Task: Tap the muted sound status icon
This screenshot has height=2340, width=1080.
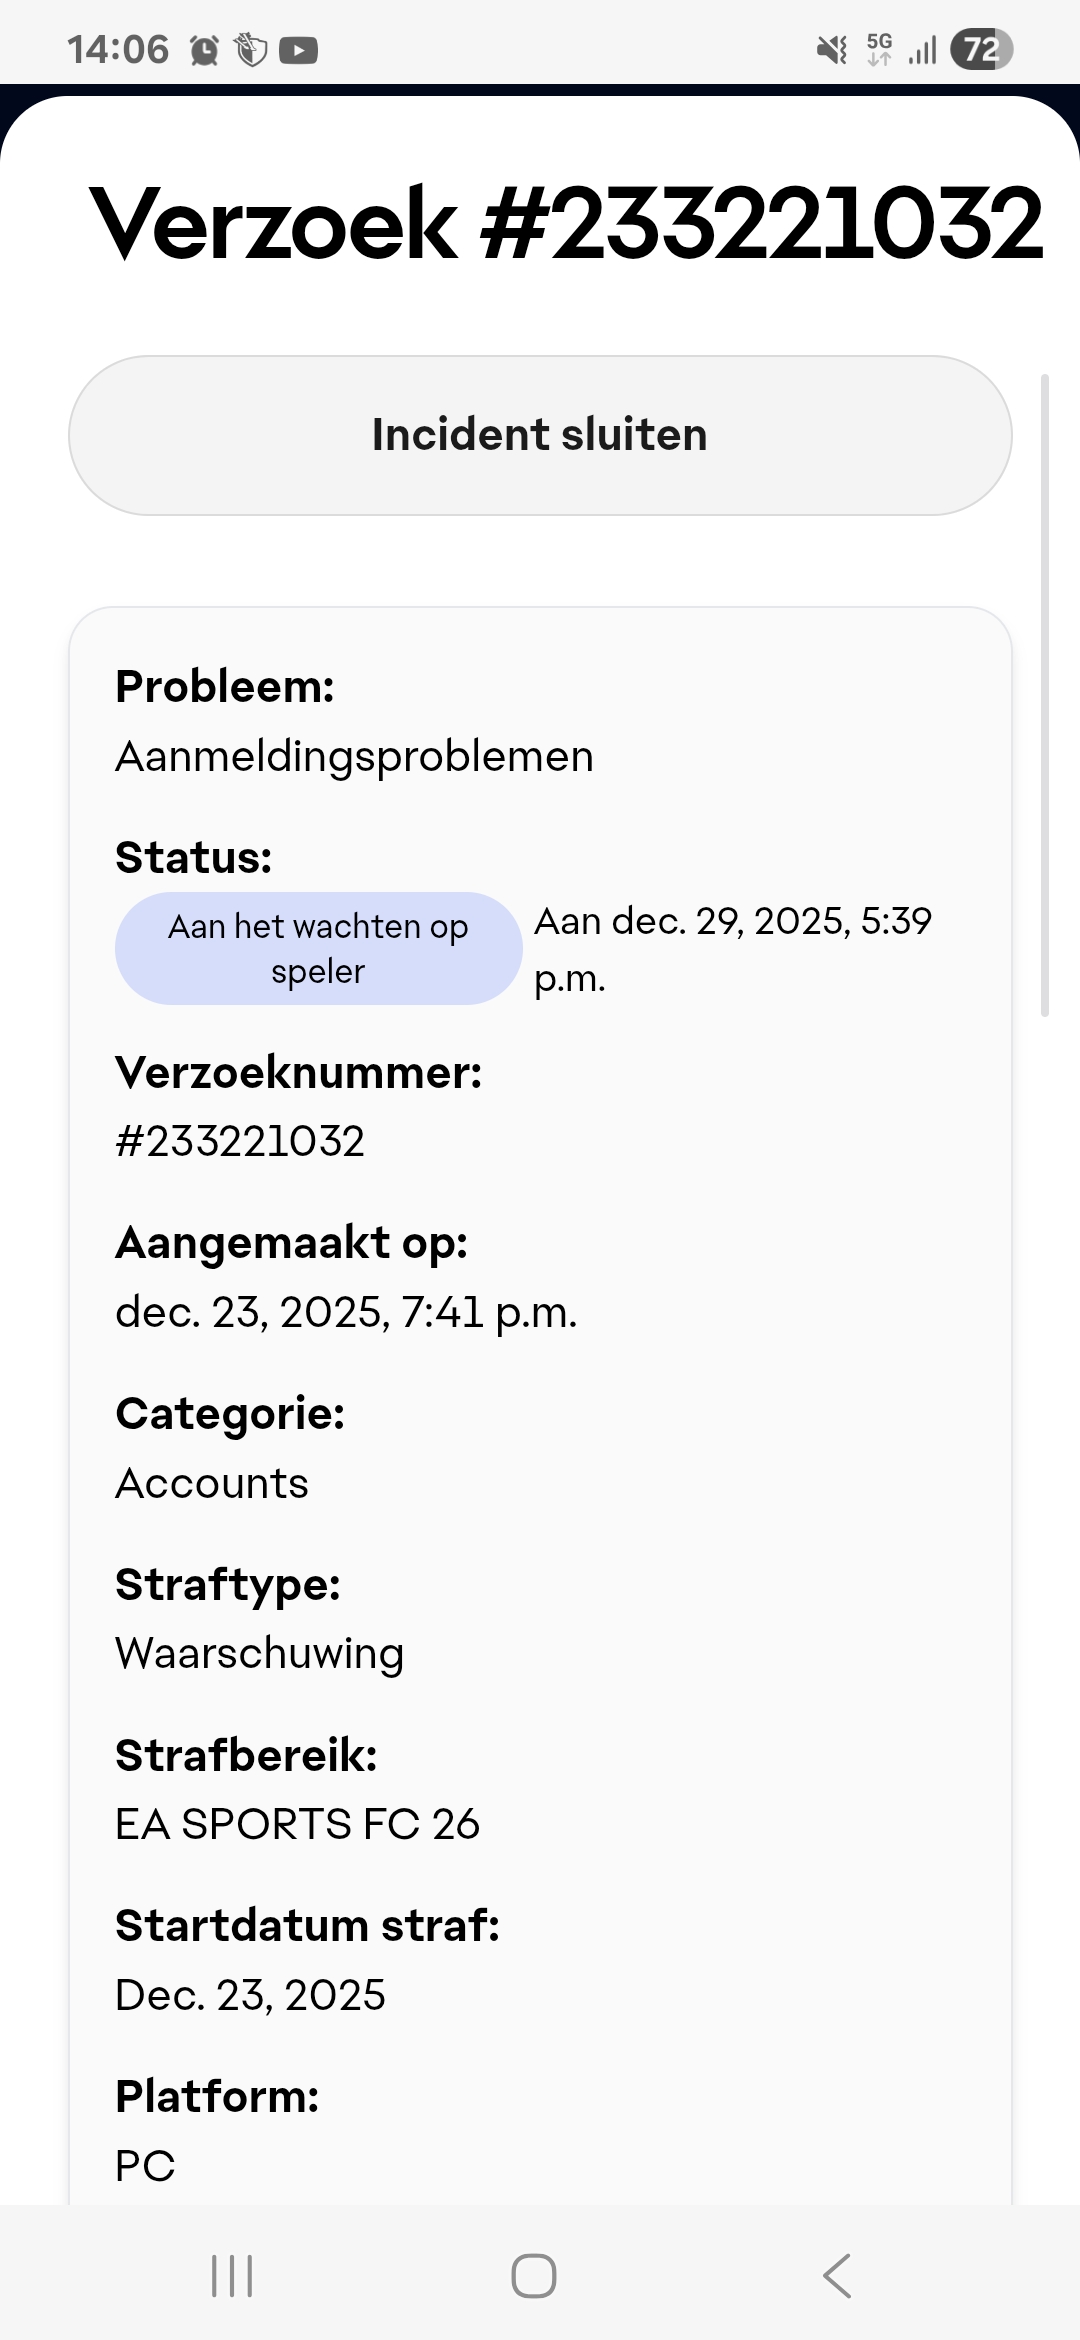Action: click(x=832, y=50)
